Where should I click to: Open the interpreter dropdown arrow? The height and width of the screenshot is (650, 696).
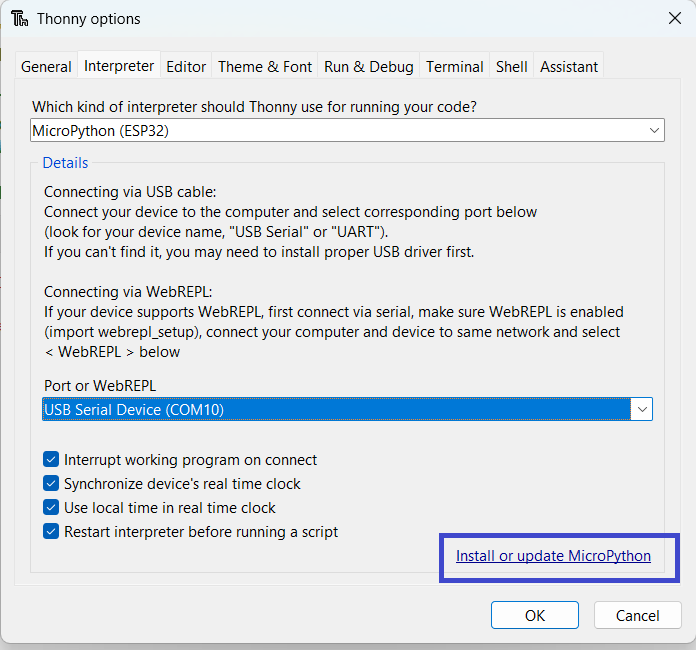tap(654, 130)
